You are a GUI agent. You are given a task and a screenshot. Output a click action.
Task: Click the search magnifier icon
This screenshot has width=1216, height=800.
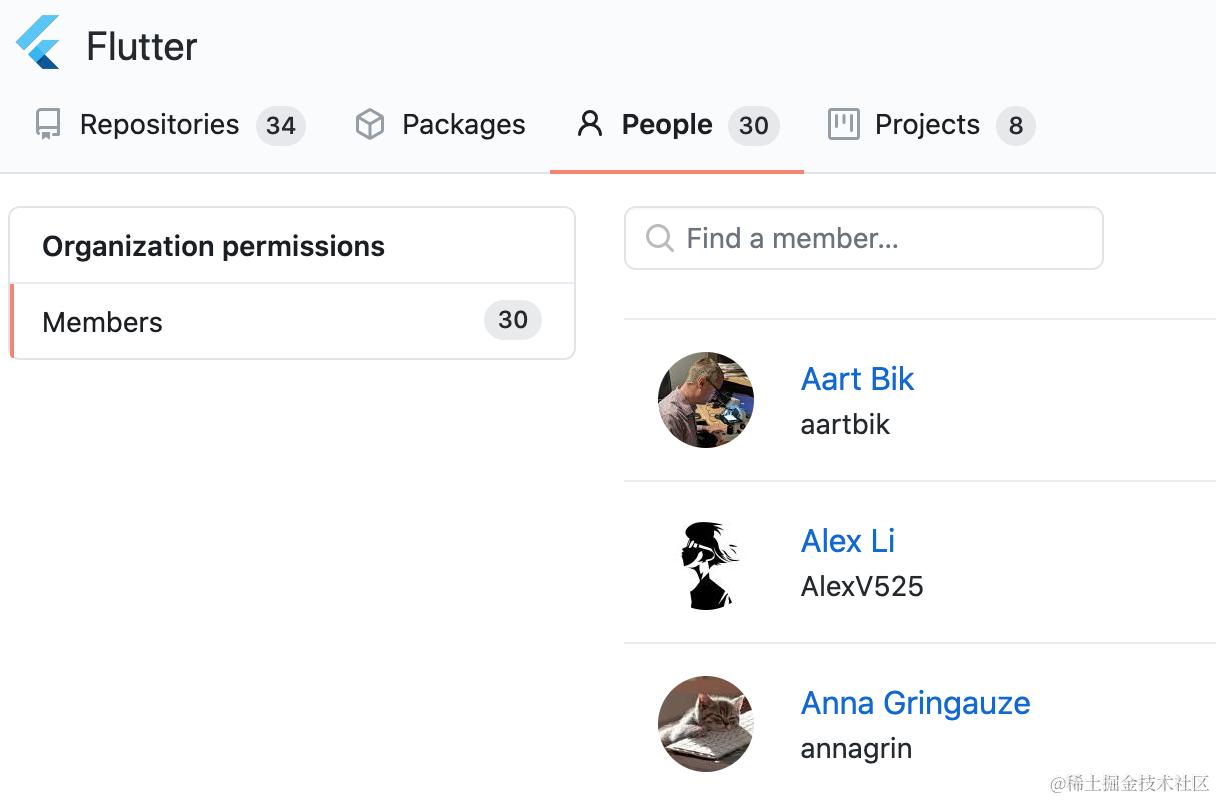[659, 238]
